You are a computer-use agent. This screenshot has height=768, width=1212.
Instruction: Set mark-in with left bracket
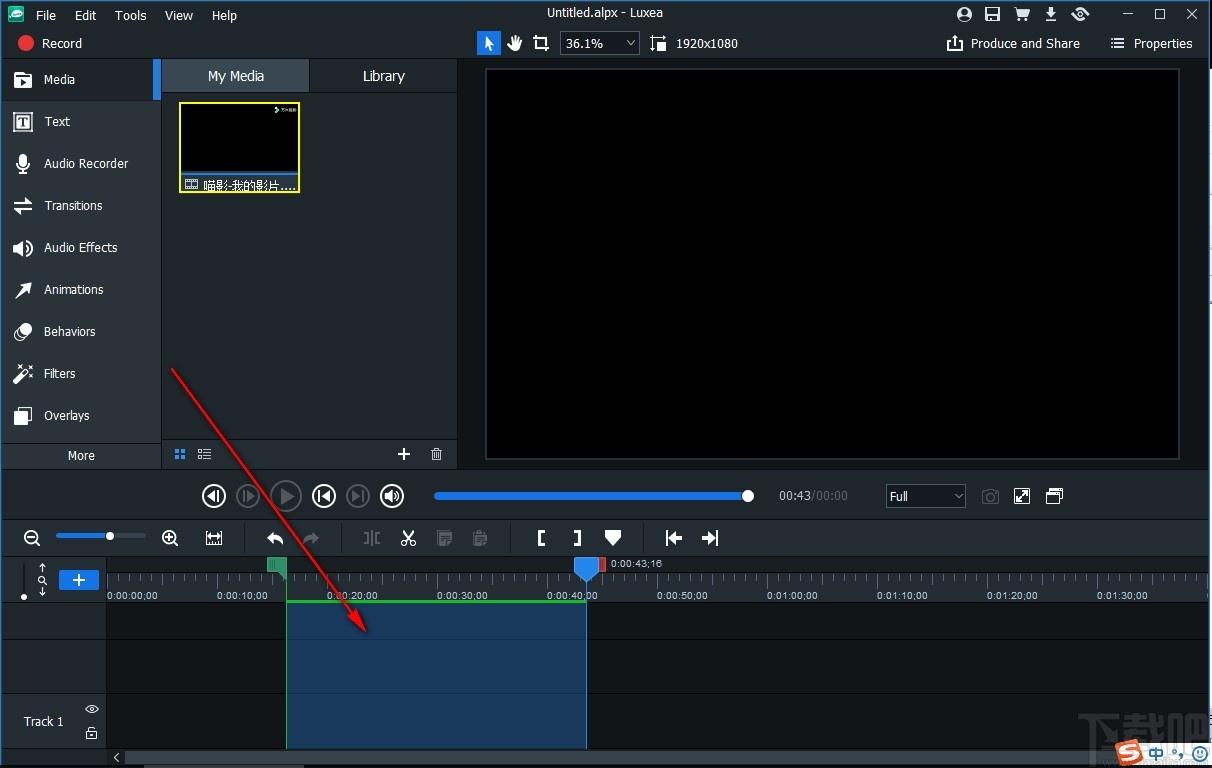[541, 538]
